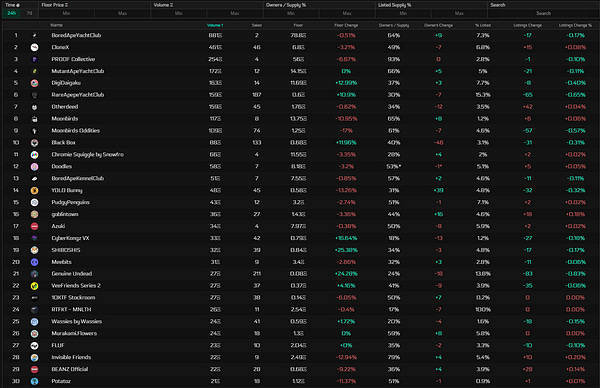Click the Azuki collection icon

[34, 226]
